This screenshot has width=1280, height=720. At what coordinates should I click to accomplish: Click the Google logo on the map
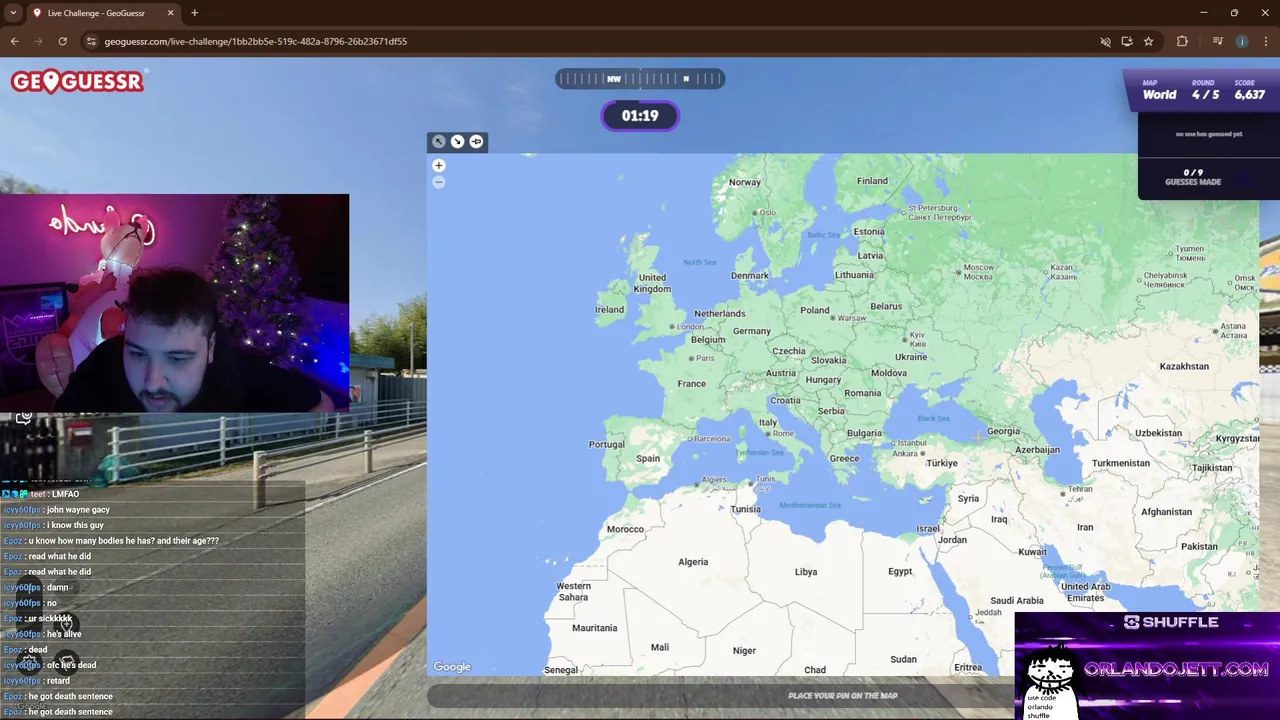[452, 667]
